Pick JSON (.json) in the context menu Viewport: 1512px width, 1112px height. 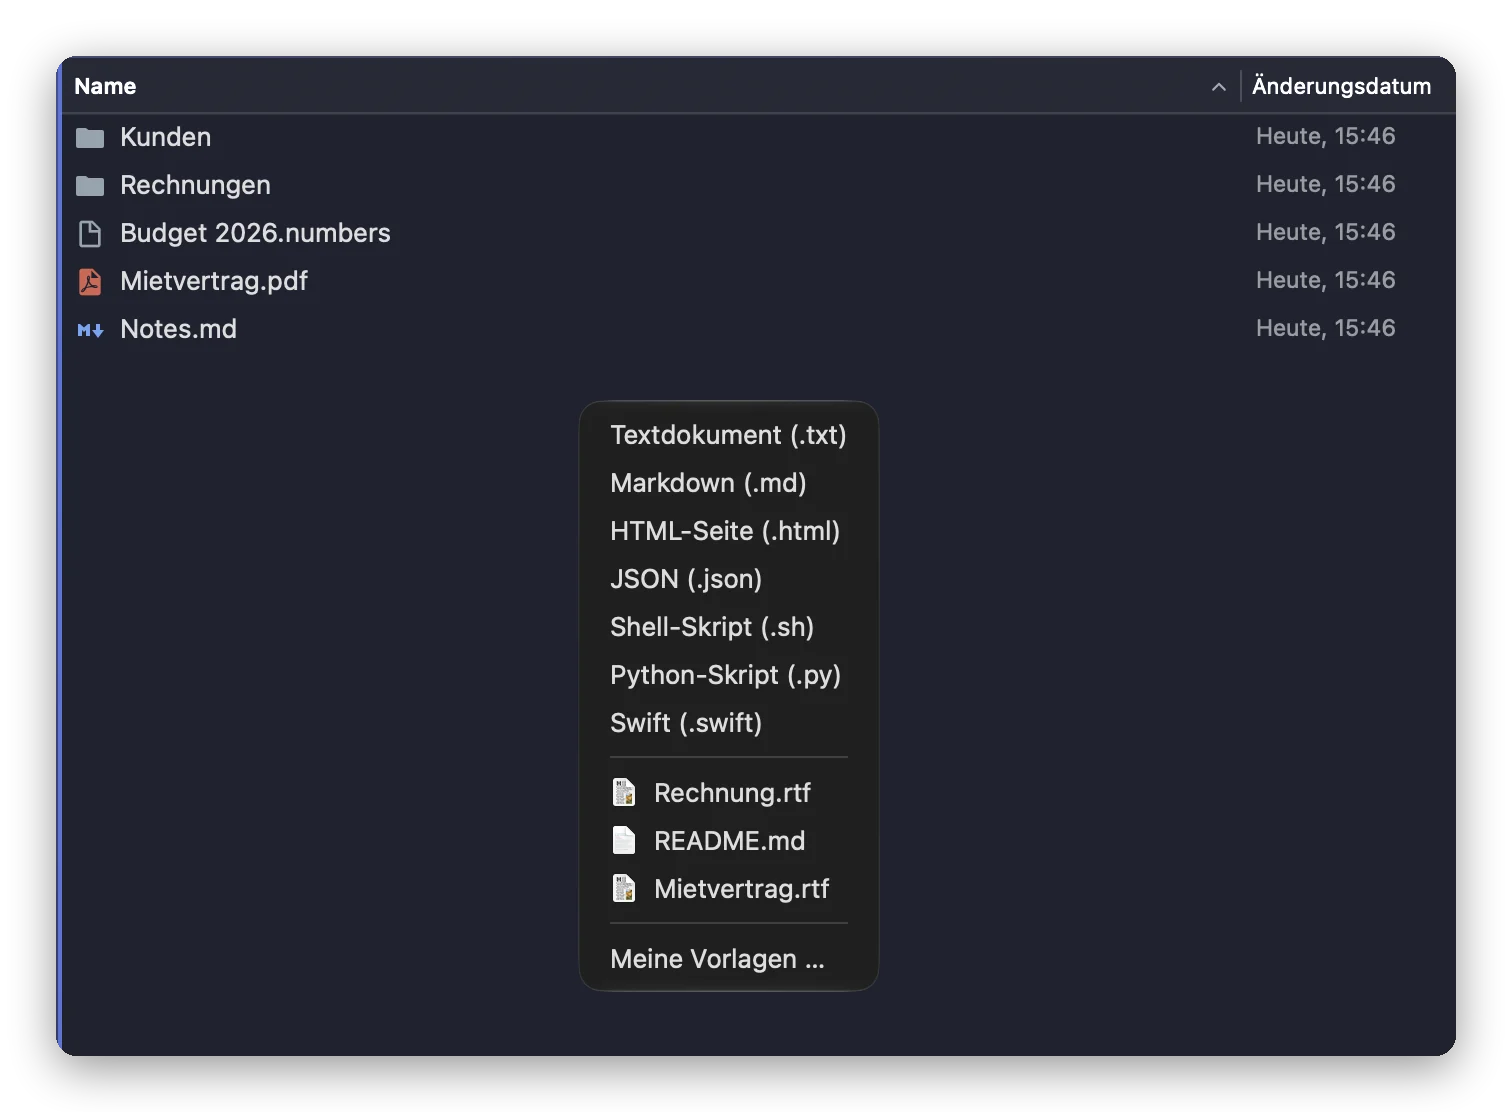[728, 579]
